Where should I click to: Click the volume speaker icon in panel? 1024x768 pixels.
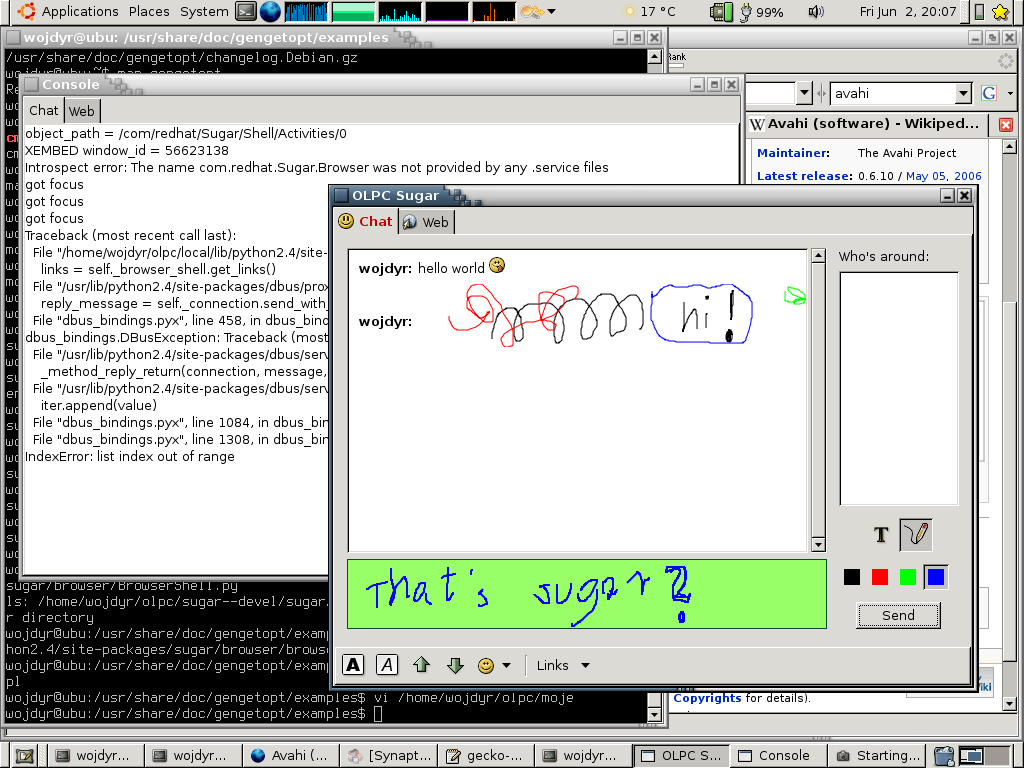[x=816, y=12]
